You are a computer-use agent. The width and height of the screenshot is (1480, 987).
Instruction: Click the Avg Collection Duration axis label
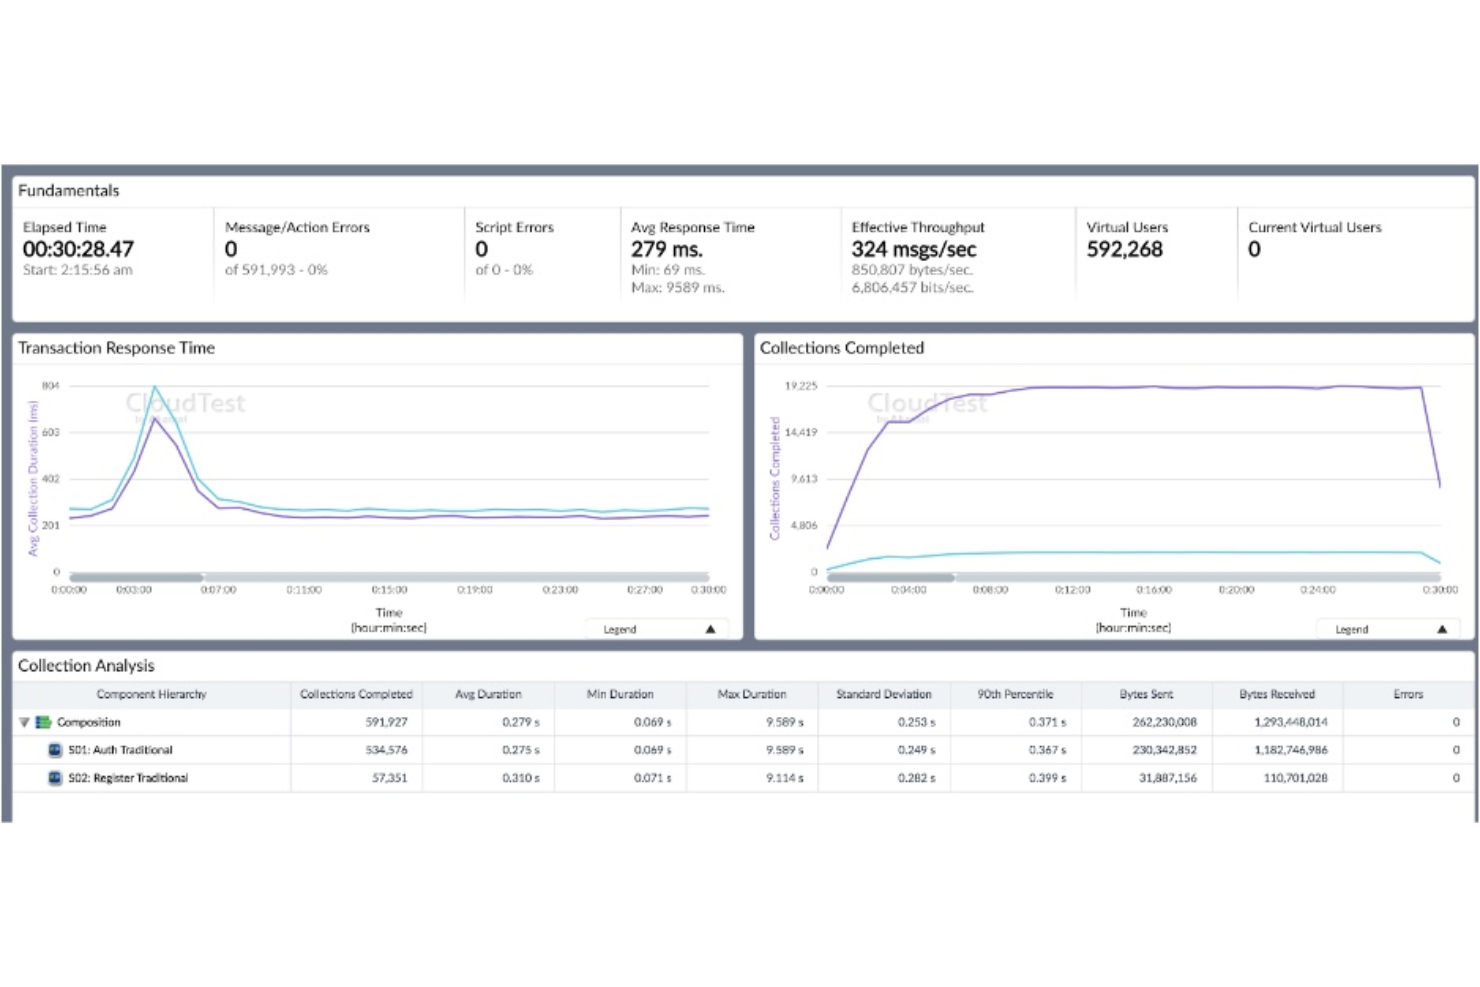pyautogui.click(x=33, y=470)
